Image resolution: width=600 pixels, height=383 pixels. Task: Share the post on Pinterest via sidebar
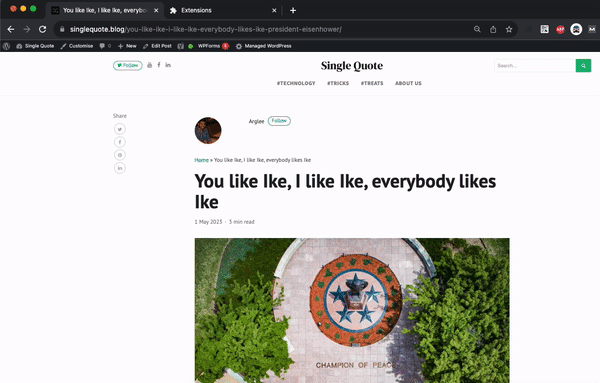click(x=120, y=155)
